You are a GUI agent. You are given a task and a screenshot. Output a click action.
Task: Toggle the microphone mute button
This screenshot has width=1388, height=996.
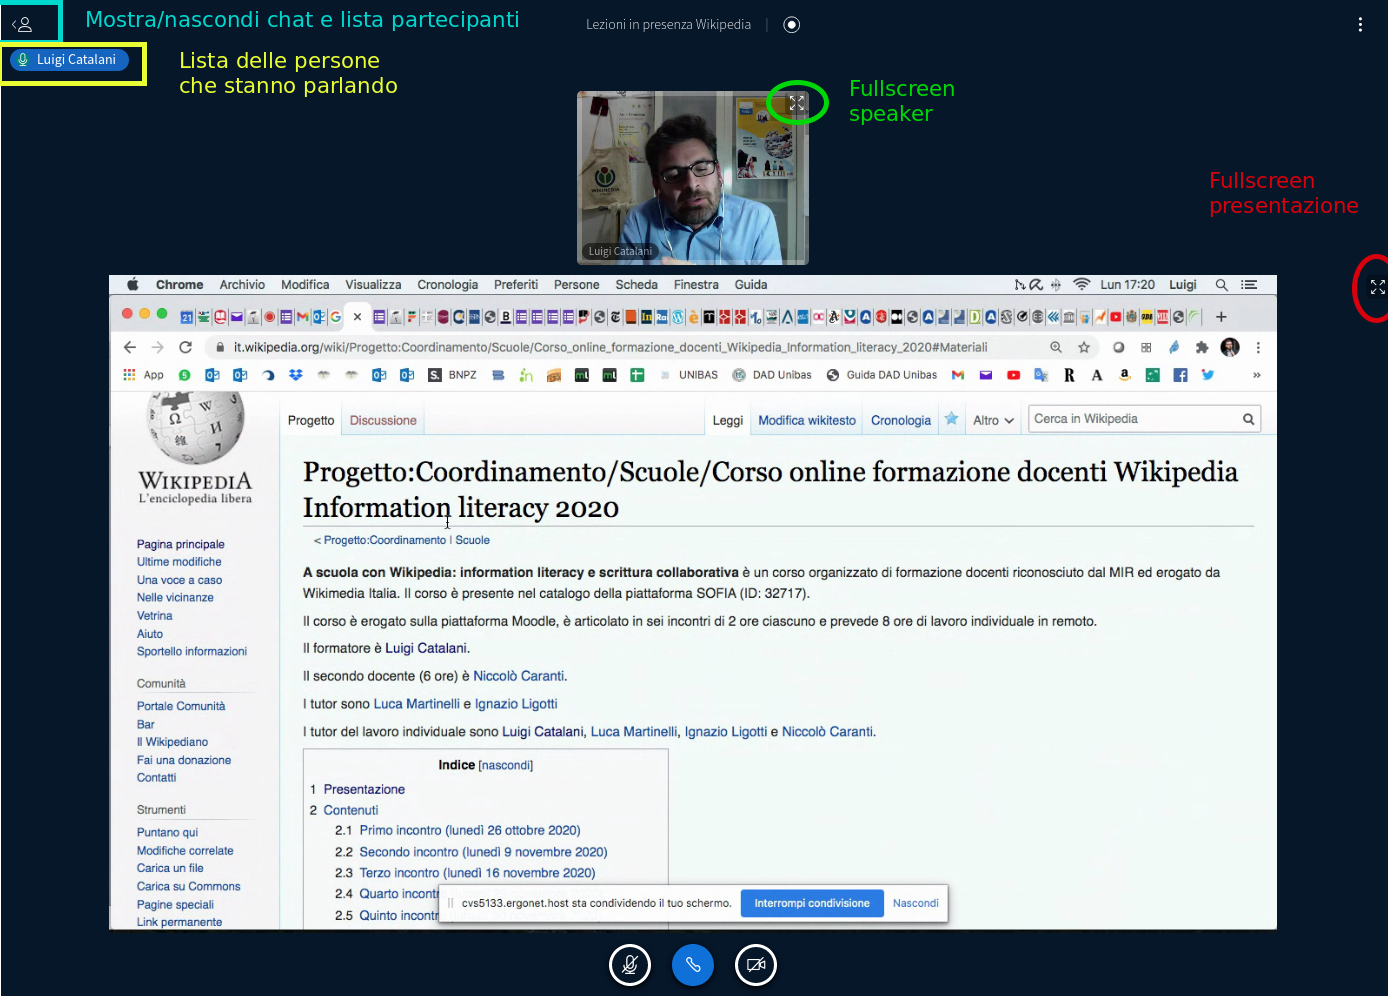tap(630, 965)
